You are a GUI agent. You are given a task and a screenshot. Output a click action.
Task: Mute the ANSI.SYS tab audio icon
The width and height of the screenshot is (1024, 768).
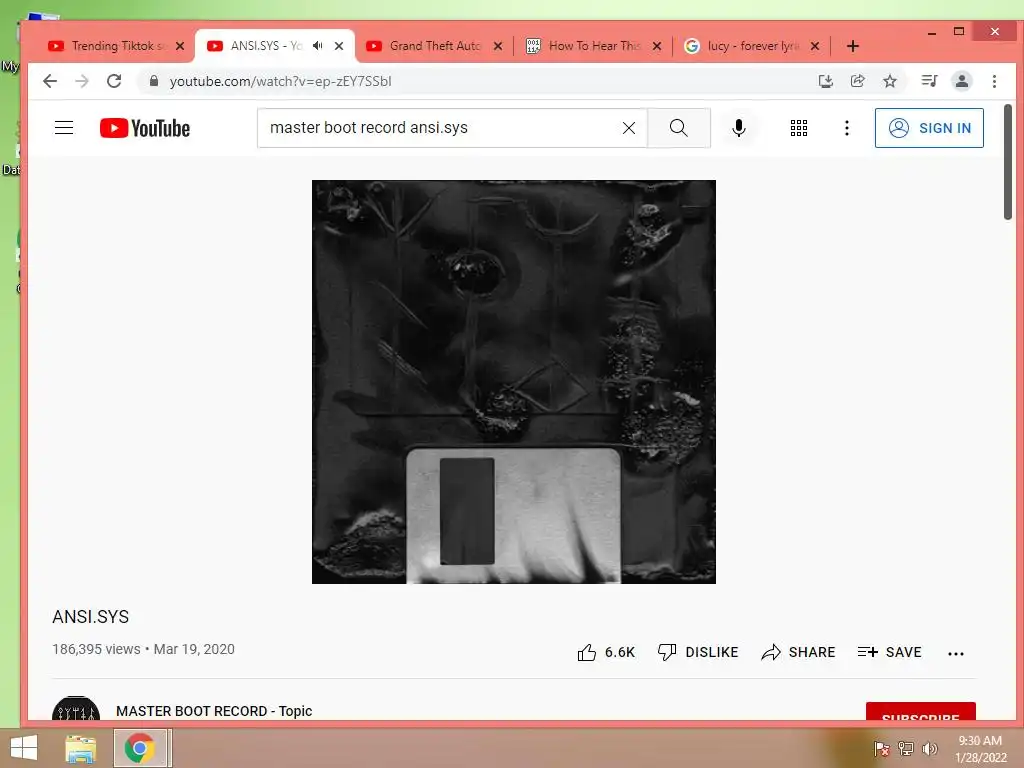(317, 46)
